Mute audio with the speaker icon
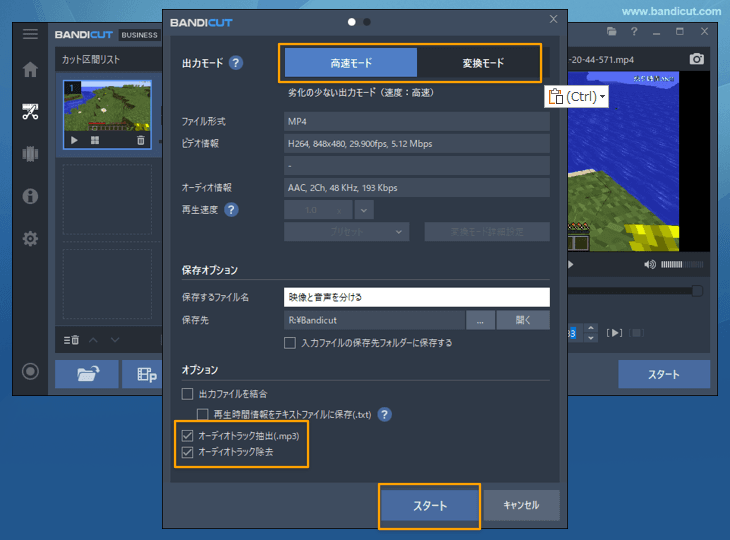The image size is (730, 540). pos(649,264)
